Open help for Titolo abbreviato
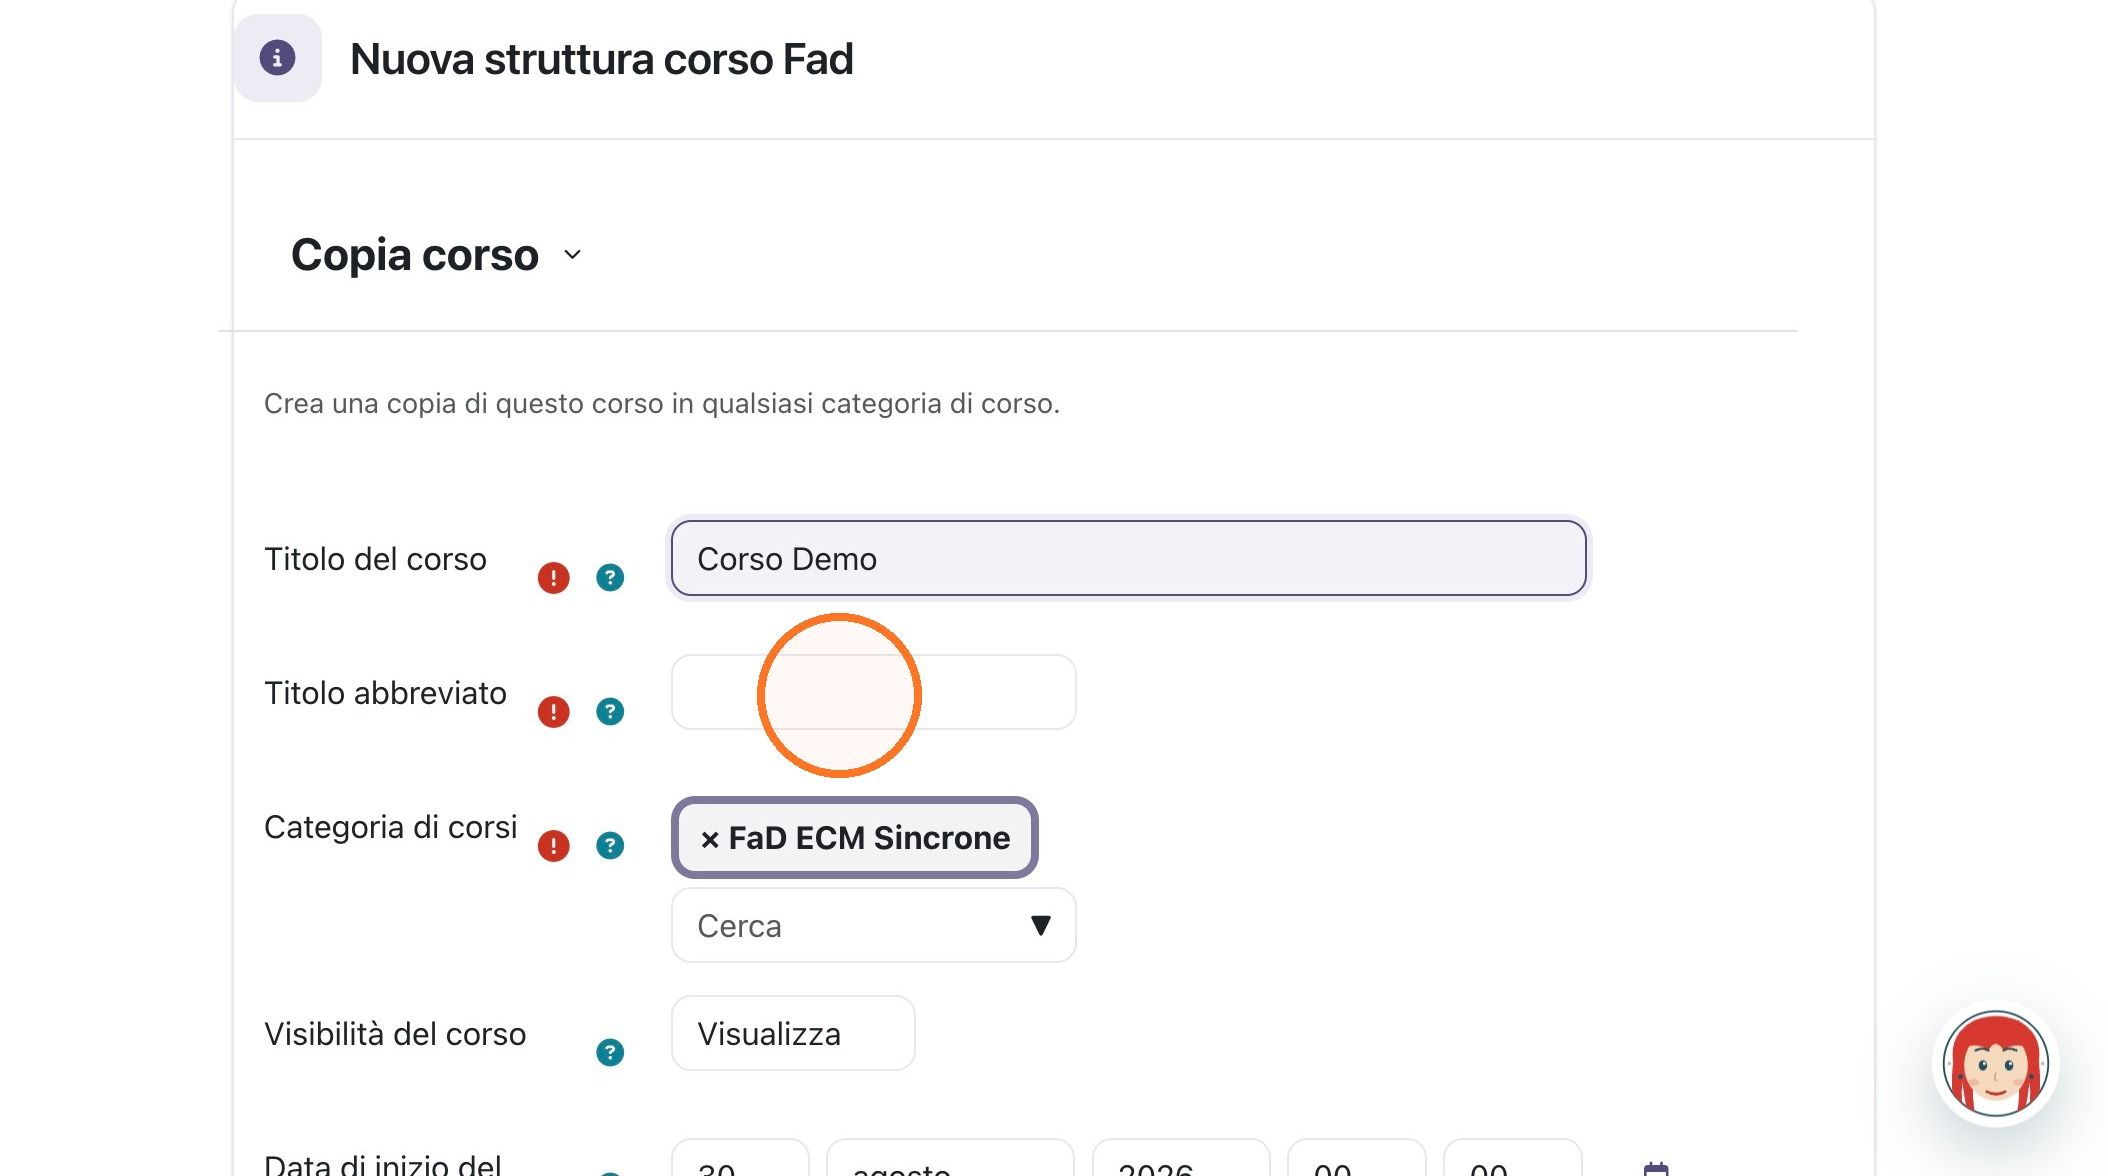 (610, 711)
